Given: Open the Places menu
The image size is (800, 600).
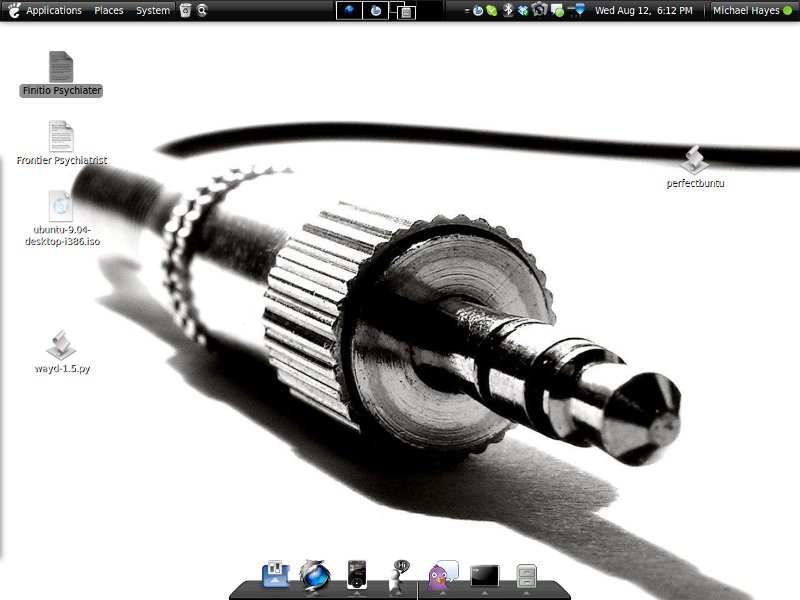Looking at the screenshot, I should (x=109, y=10).
